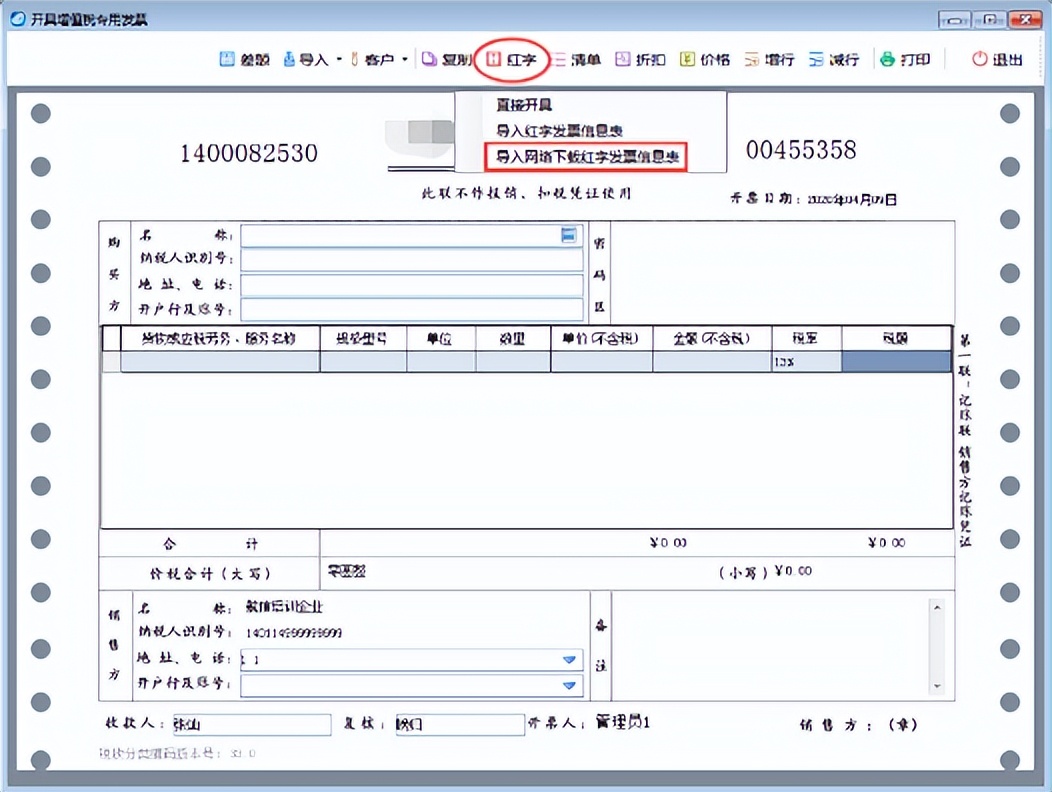Click the 红字 toolbar icon
This screenshot has height=792, width=1052.
(x=513, y=59)
